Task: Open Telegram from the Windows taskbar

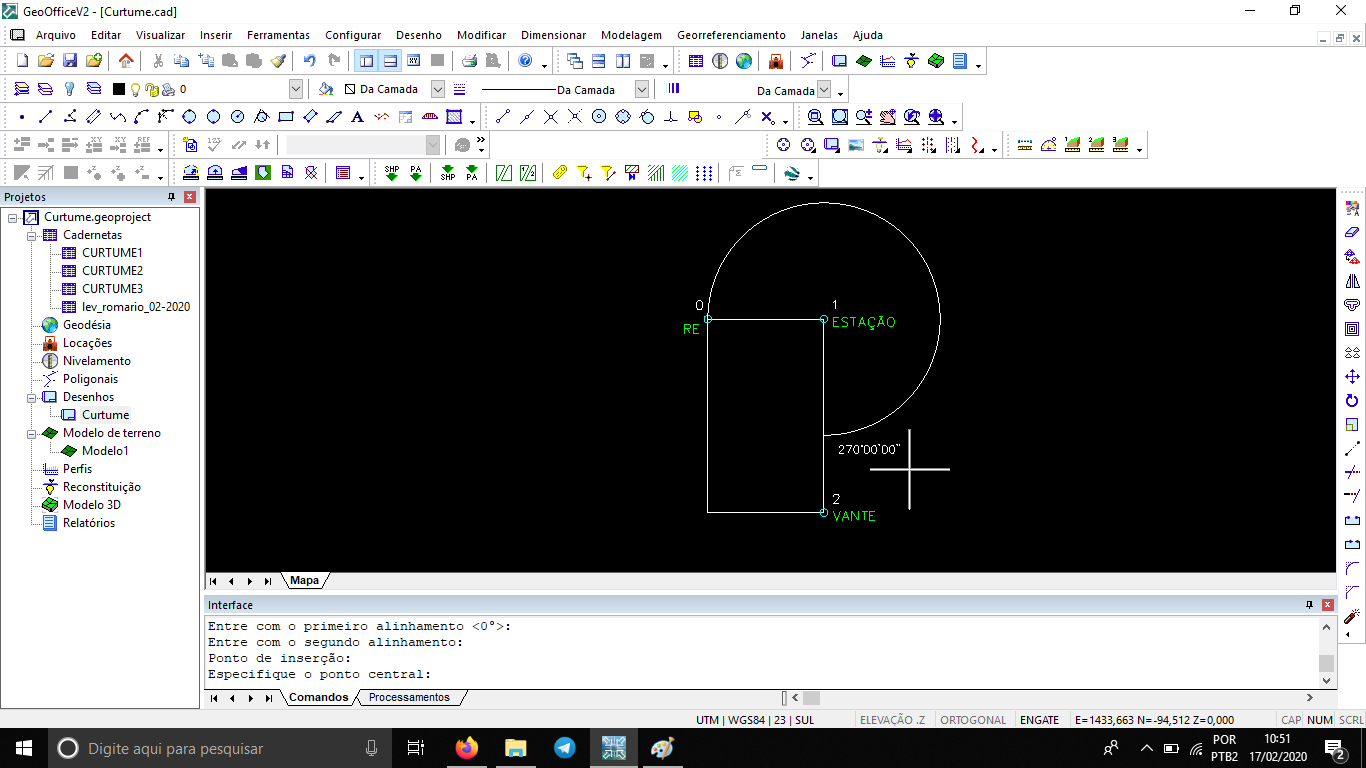Action: click(x=564, y=748)
